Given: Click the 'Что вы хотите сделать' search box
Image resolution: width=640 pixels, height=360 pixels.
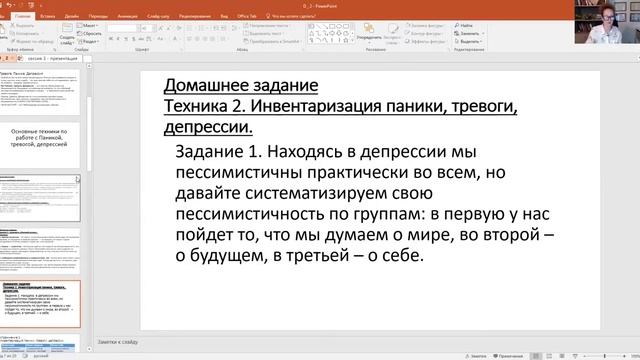Looking at the screenshot, I should click(291, 16).
